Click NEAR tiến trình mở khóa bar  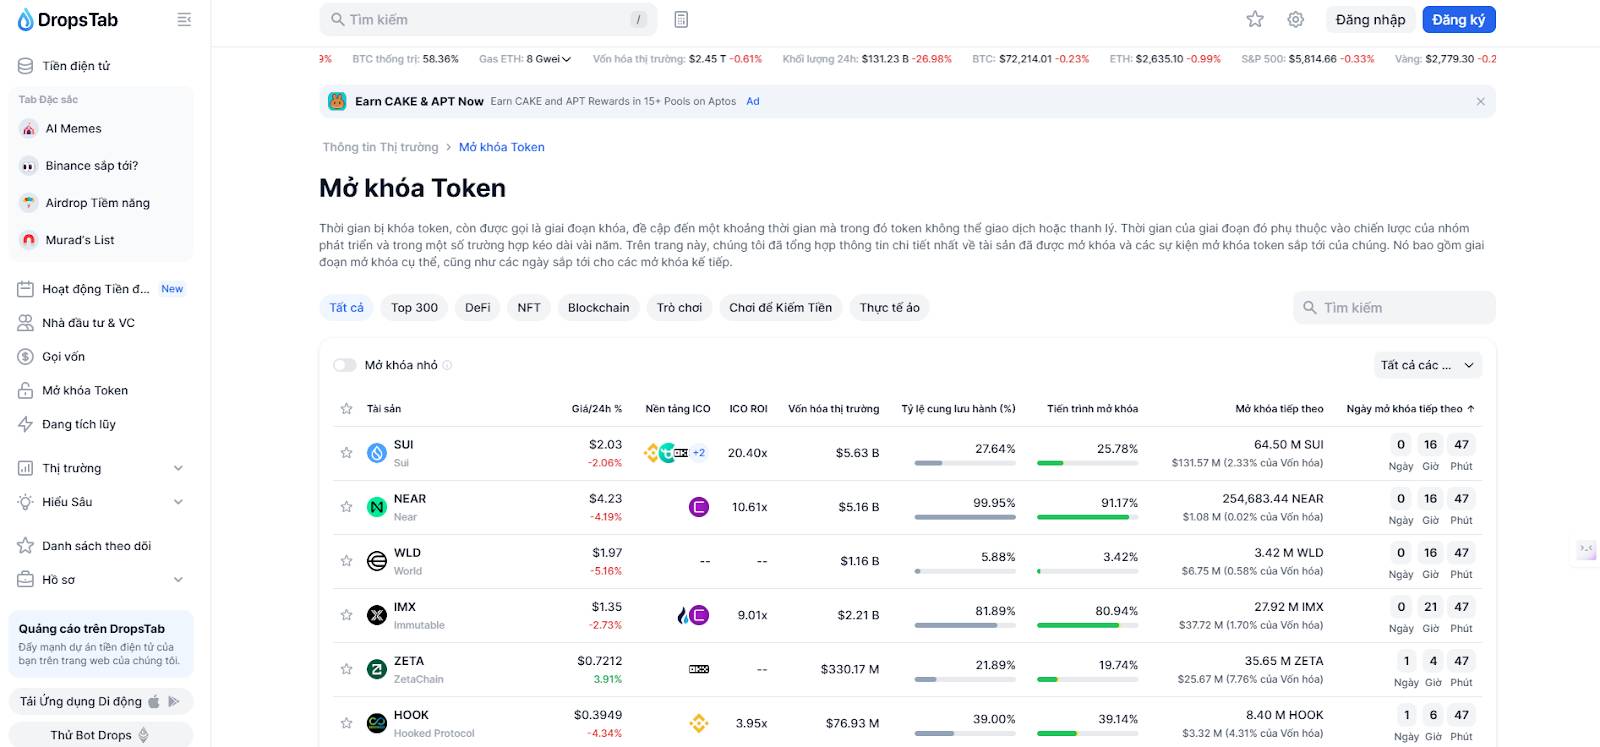coord(1088,517)
